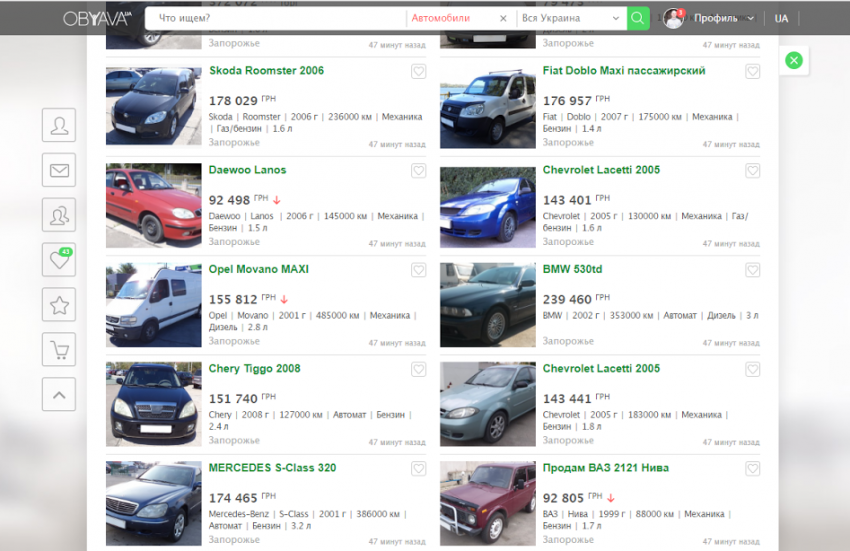Screen dimensions: 850x551
Task: Click the price 239 460 ГРН
Action: [576, 299]
